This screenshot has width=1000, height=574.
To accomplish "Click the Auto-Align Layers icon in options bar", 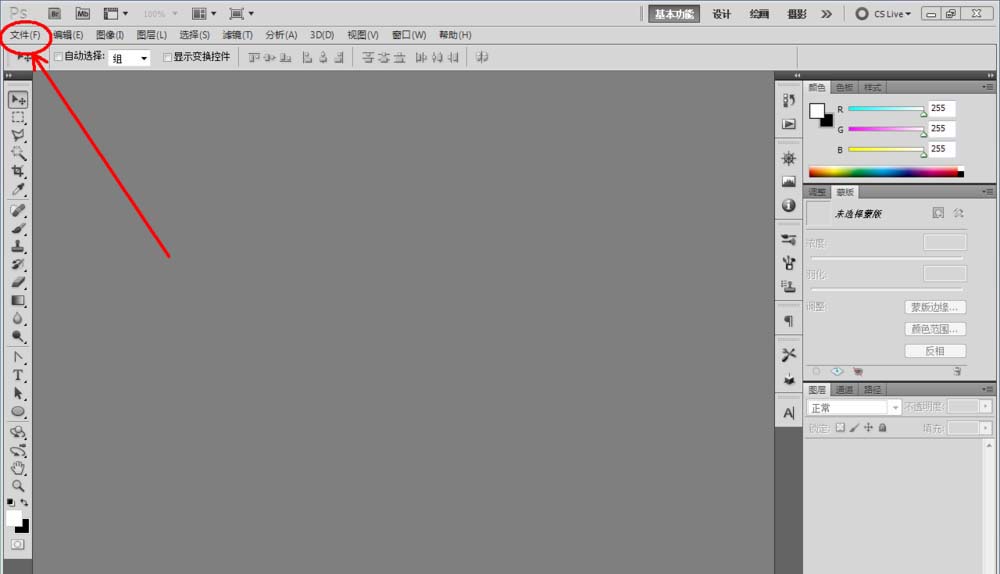I will click(482, 57).
